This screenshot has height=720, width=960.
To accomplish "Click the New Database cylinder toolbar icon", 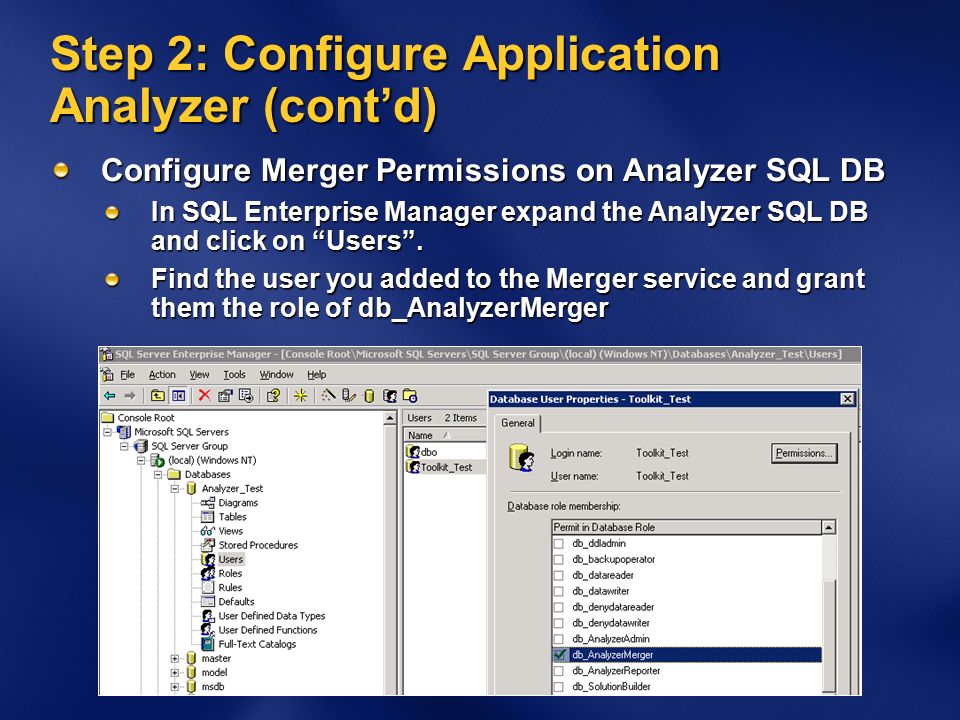I will coord(369,396).
